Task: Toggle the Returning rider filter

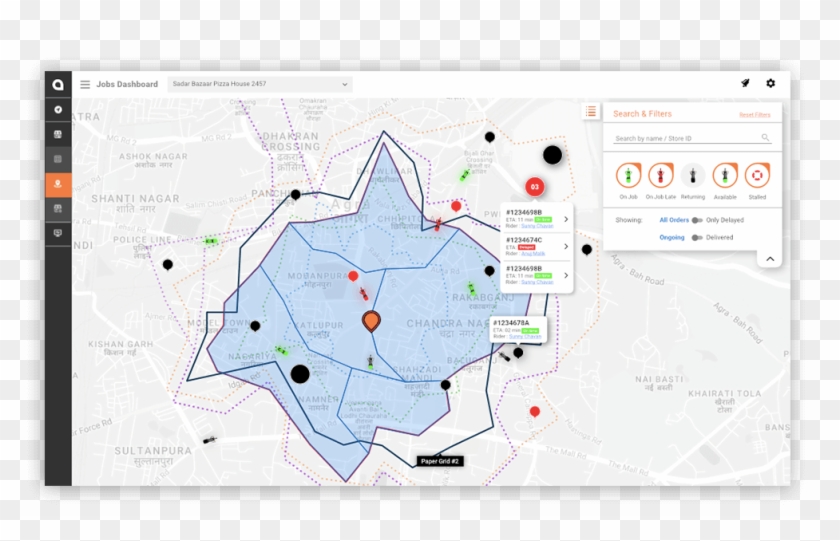Action: [x=693, y=175]
